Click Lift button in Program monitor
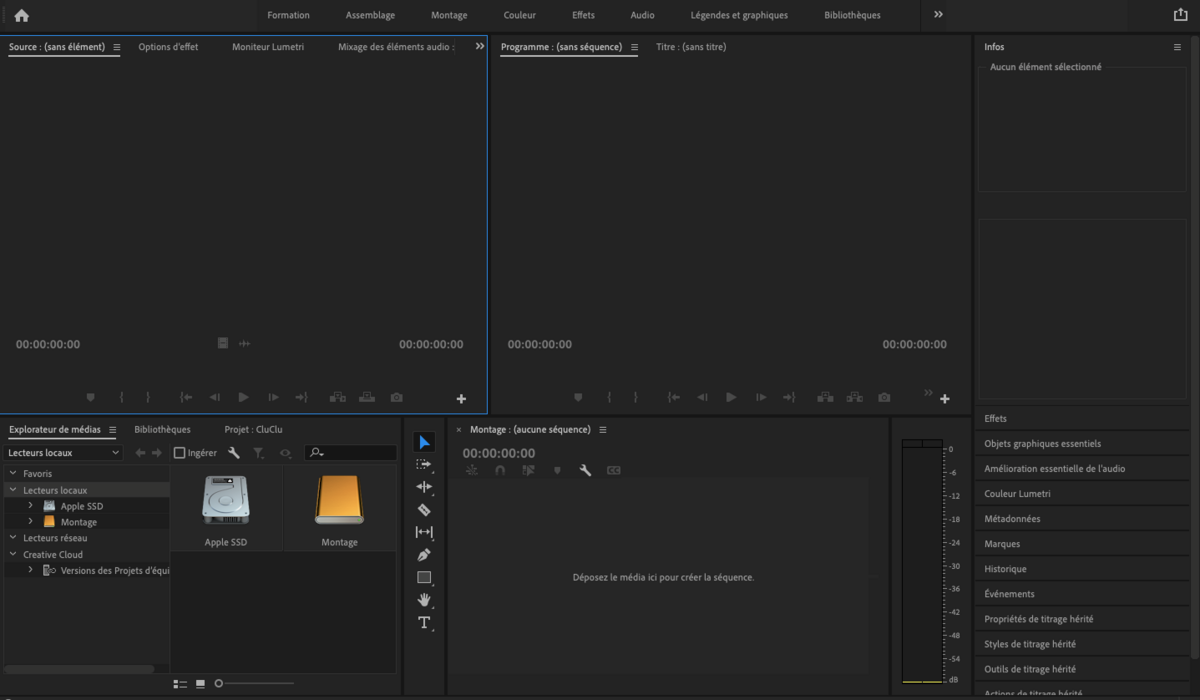This screenshot has width=1200, height=700. [x=825, y=397]
